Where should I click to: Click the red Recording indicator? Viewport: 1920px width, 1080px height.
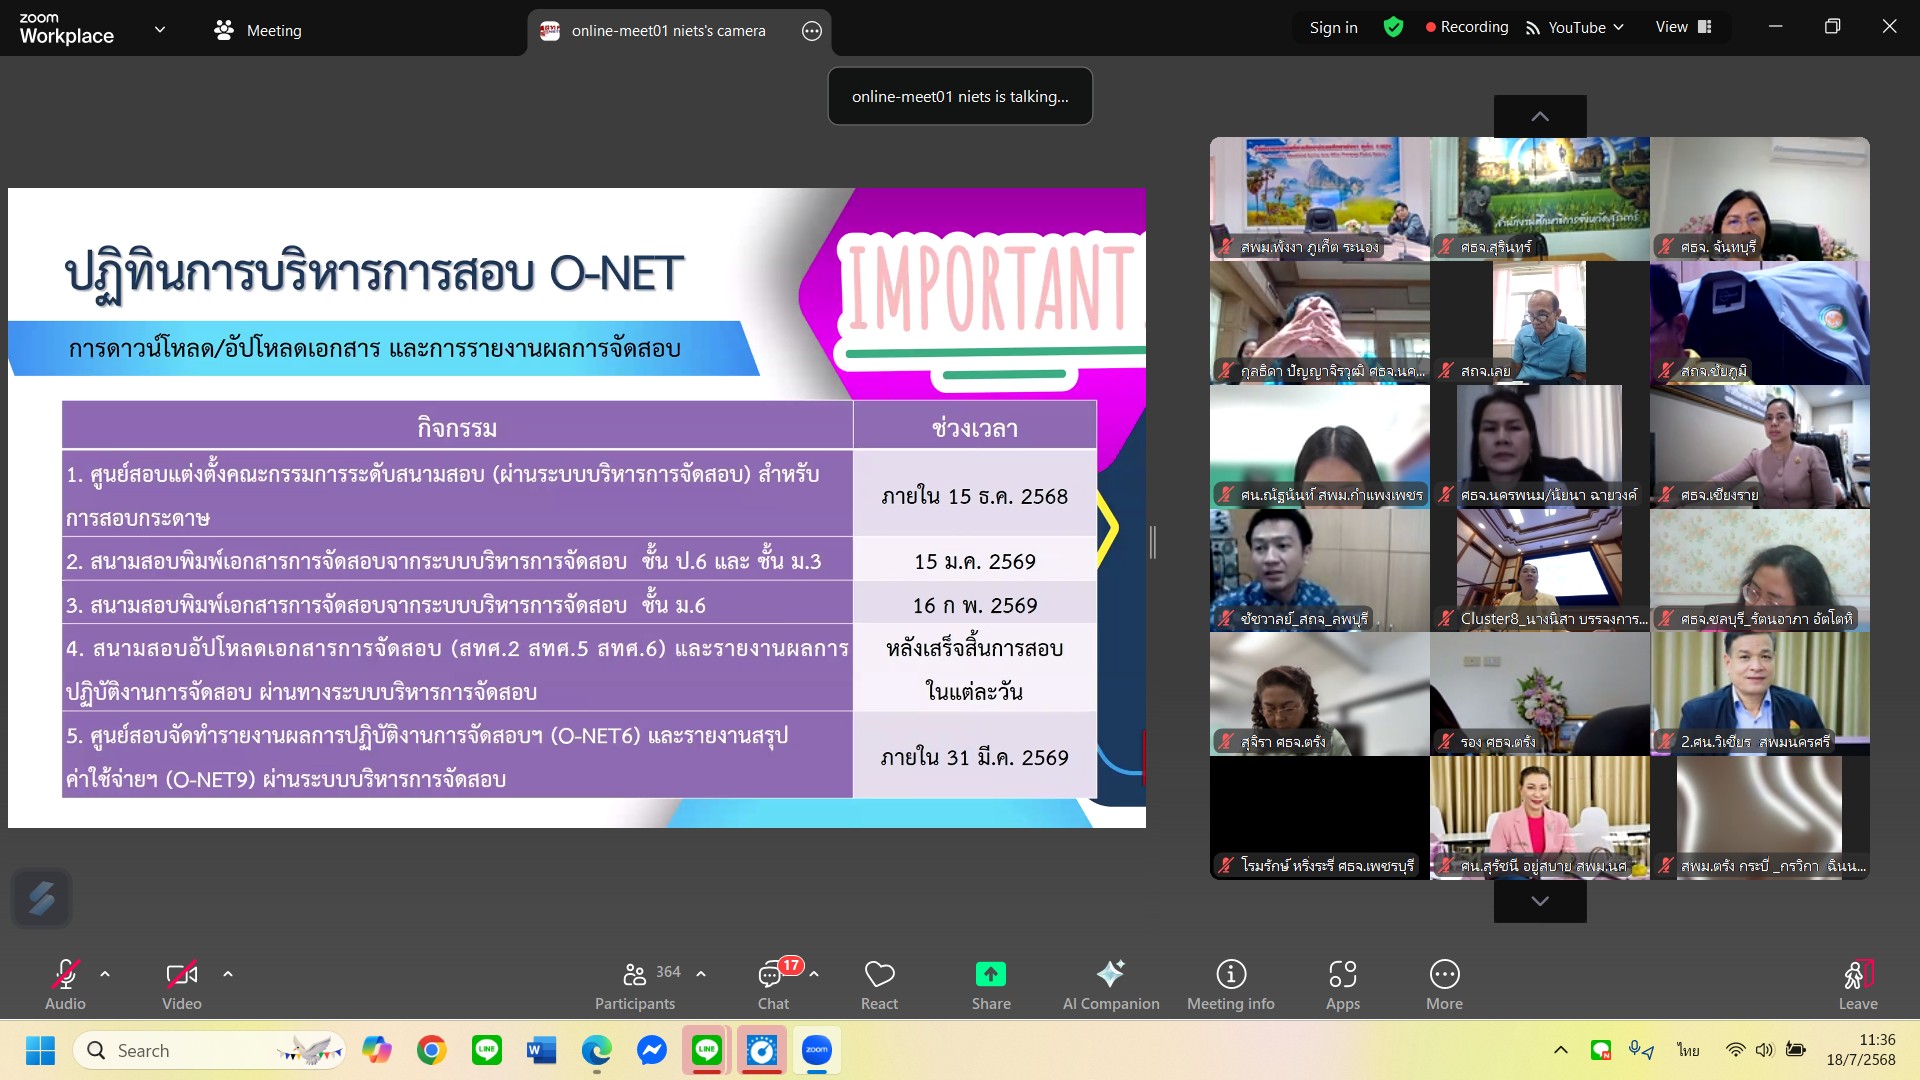coord(1466,27)
